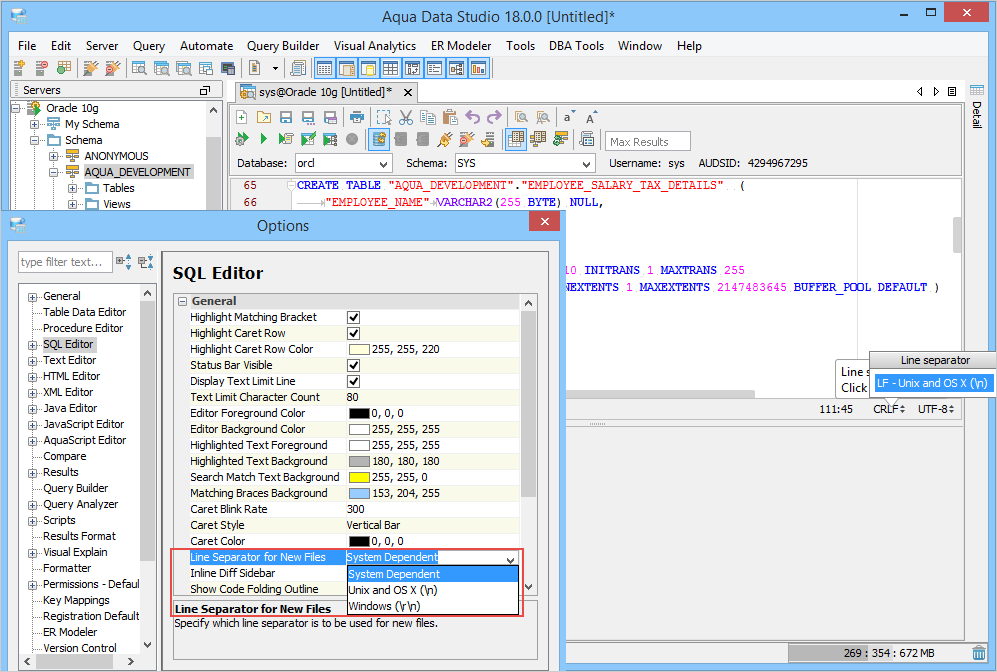Screen dimensions: 997x672
Task: Click the Register Server icon in the main toolbar
Action: pos(19,67)
